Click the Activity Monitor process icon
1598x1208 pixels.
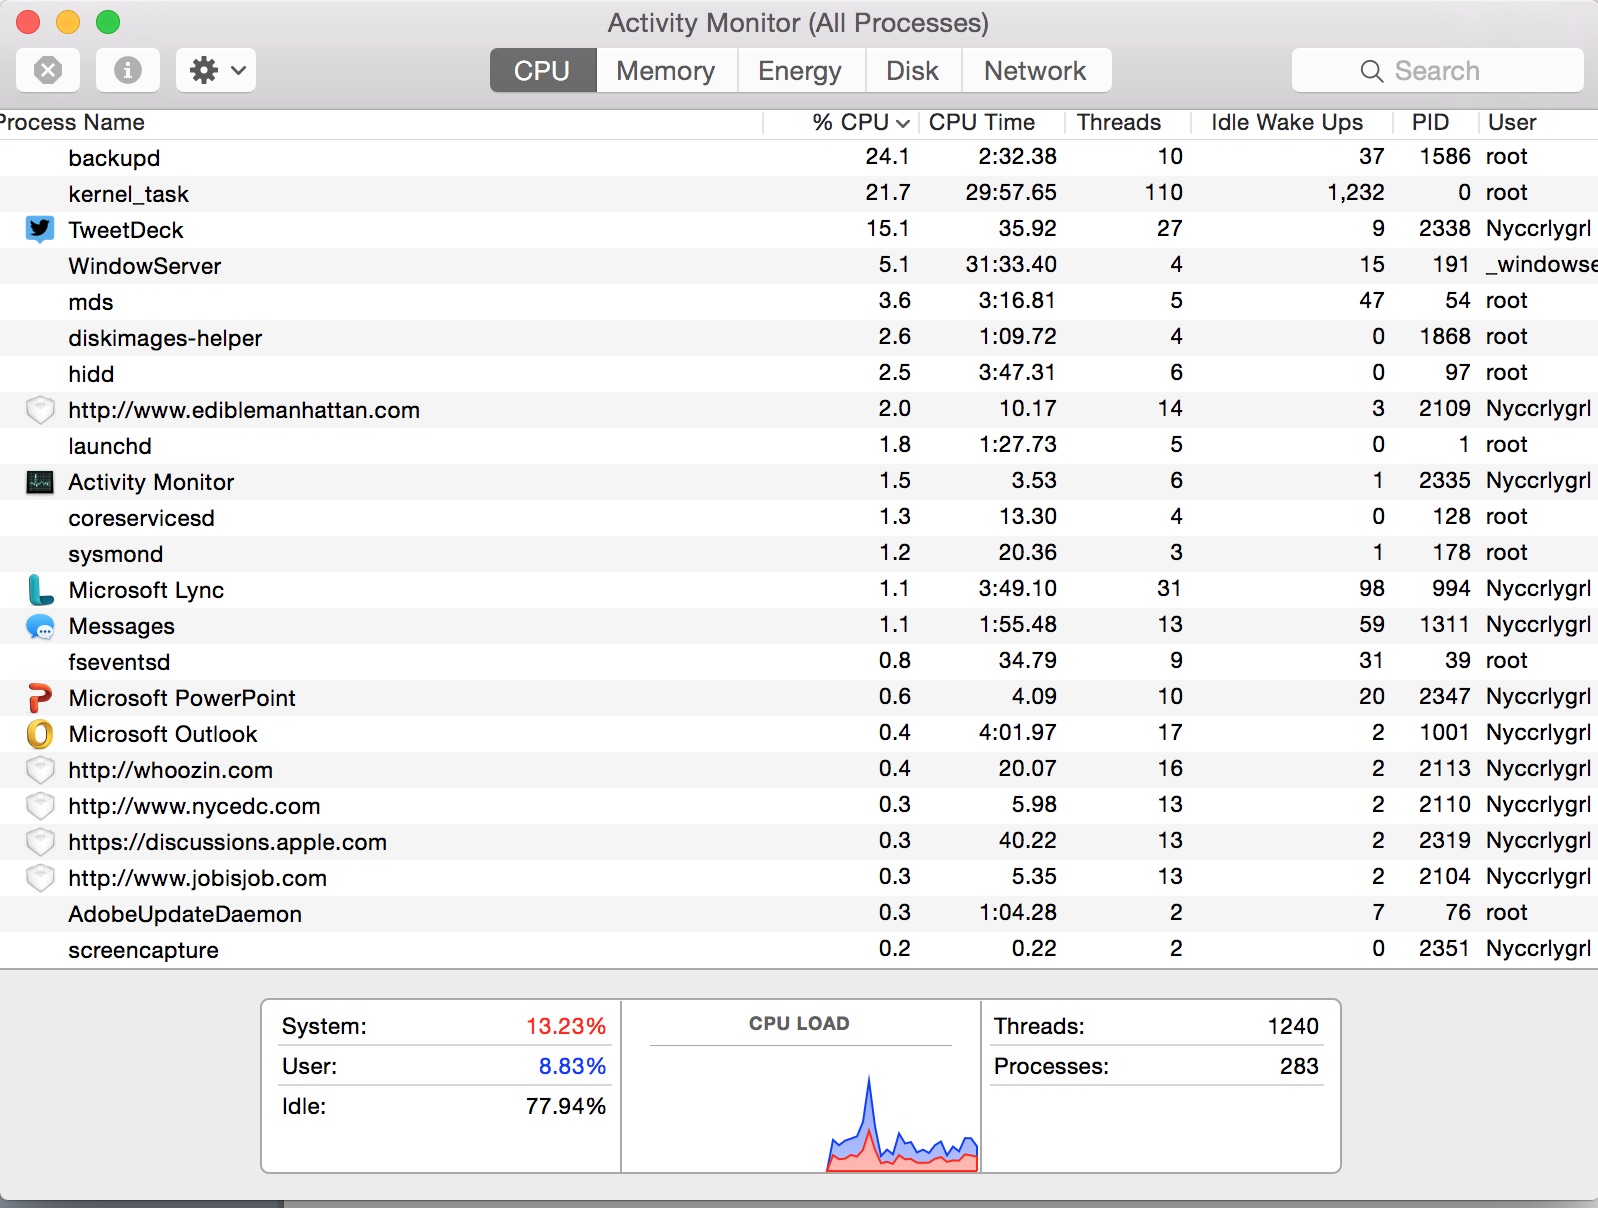(x=40, y=482)
